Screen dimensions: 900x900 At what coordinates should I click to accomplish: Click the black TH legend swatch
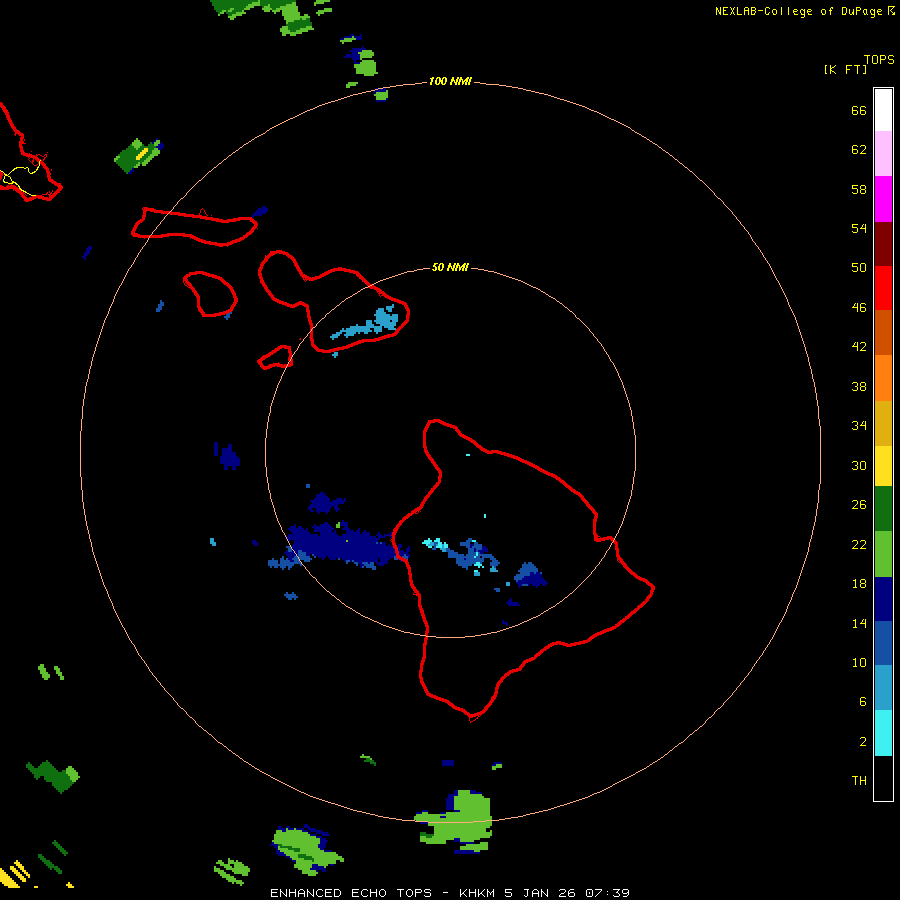click(883, 778)
